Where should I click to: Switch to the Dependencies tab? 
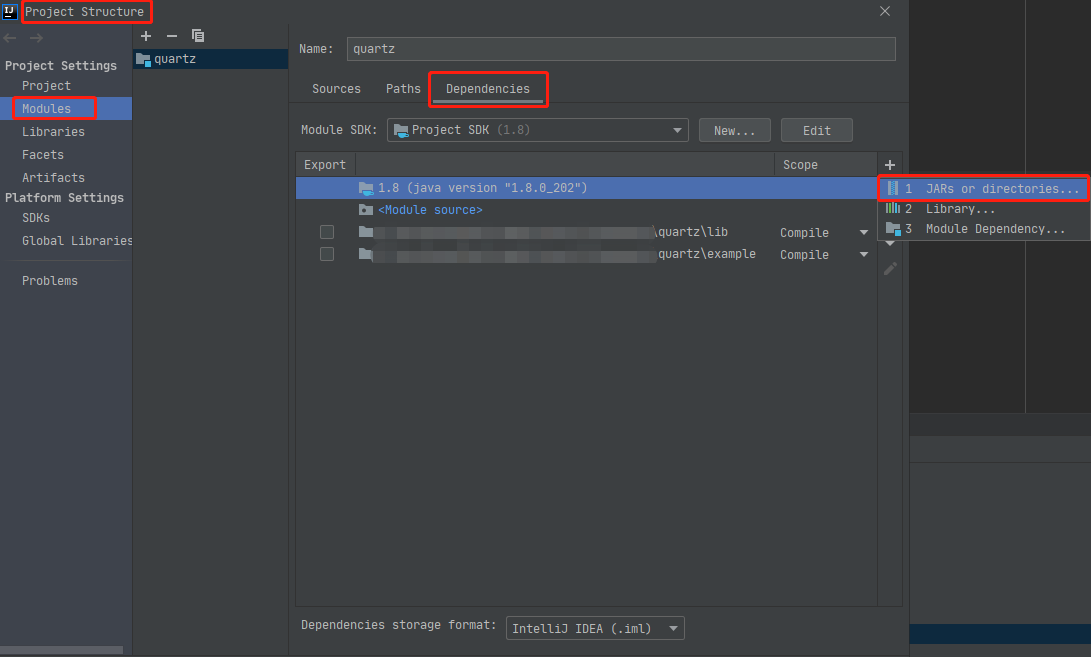tap(488, 89)
